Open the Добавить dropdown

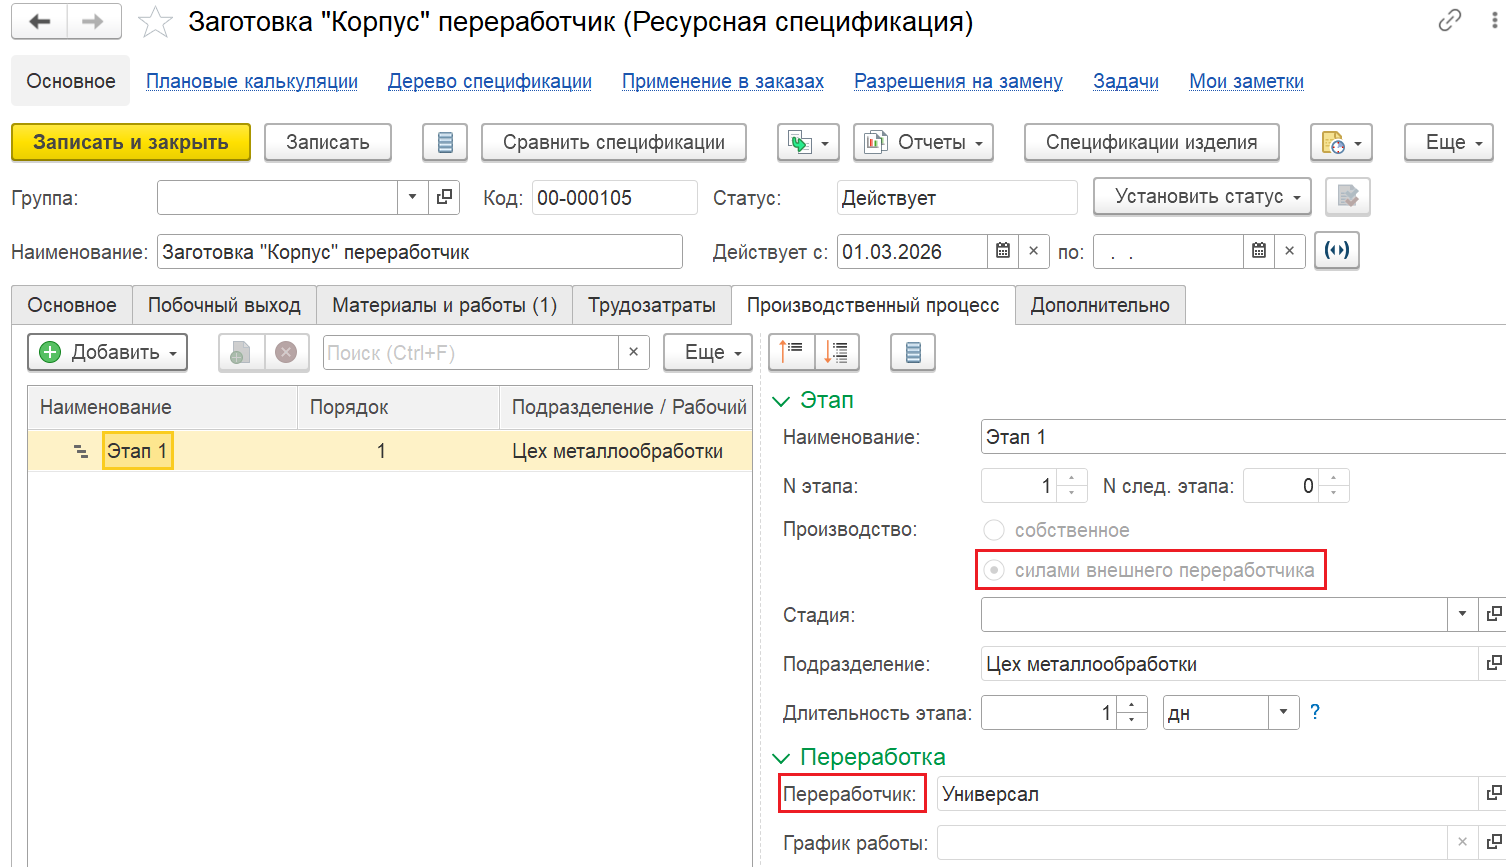(x=107, y=352)
